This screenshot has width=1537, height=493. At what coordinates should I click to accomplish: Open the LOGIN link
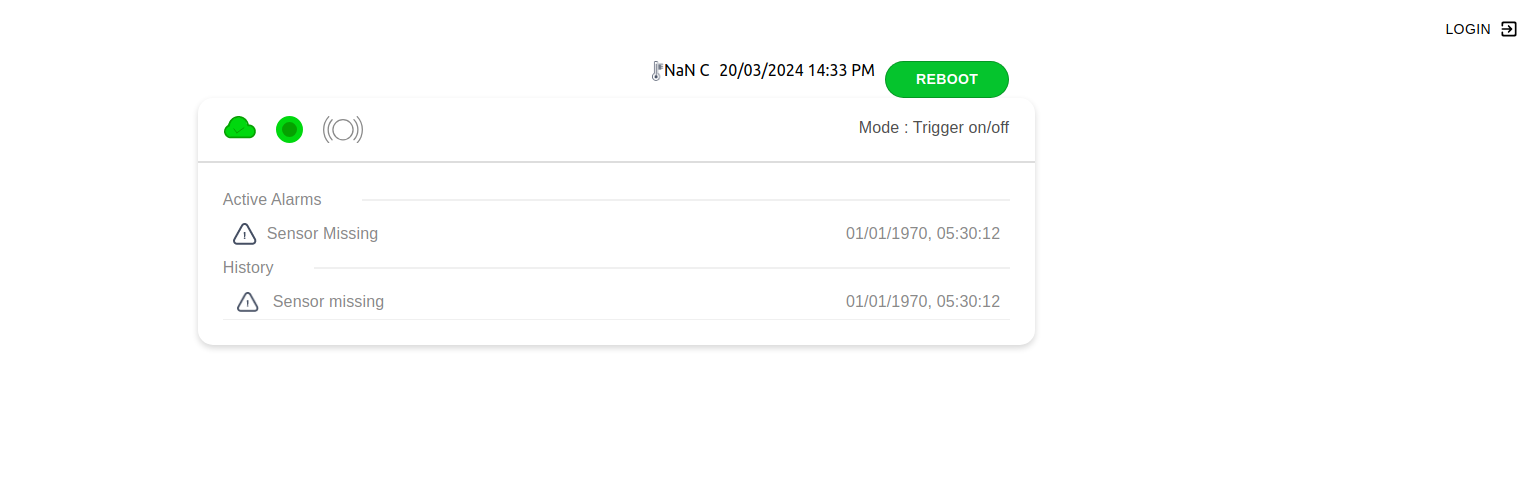(x=1468, y=29)
